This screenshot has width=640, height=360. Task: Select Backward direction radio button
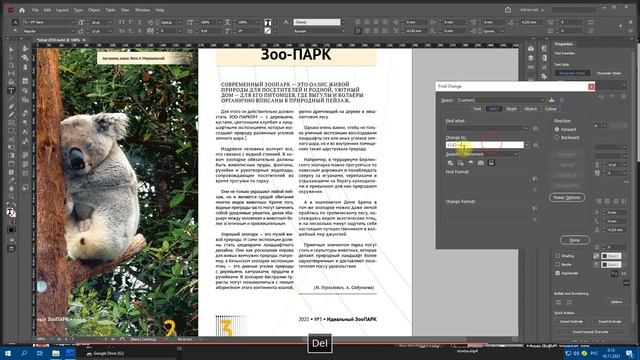557,138
